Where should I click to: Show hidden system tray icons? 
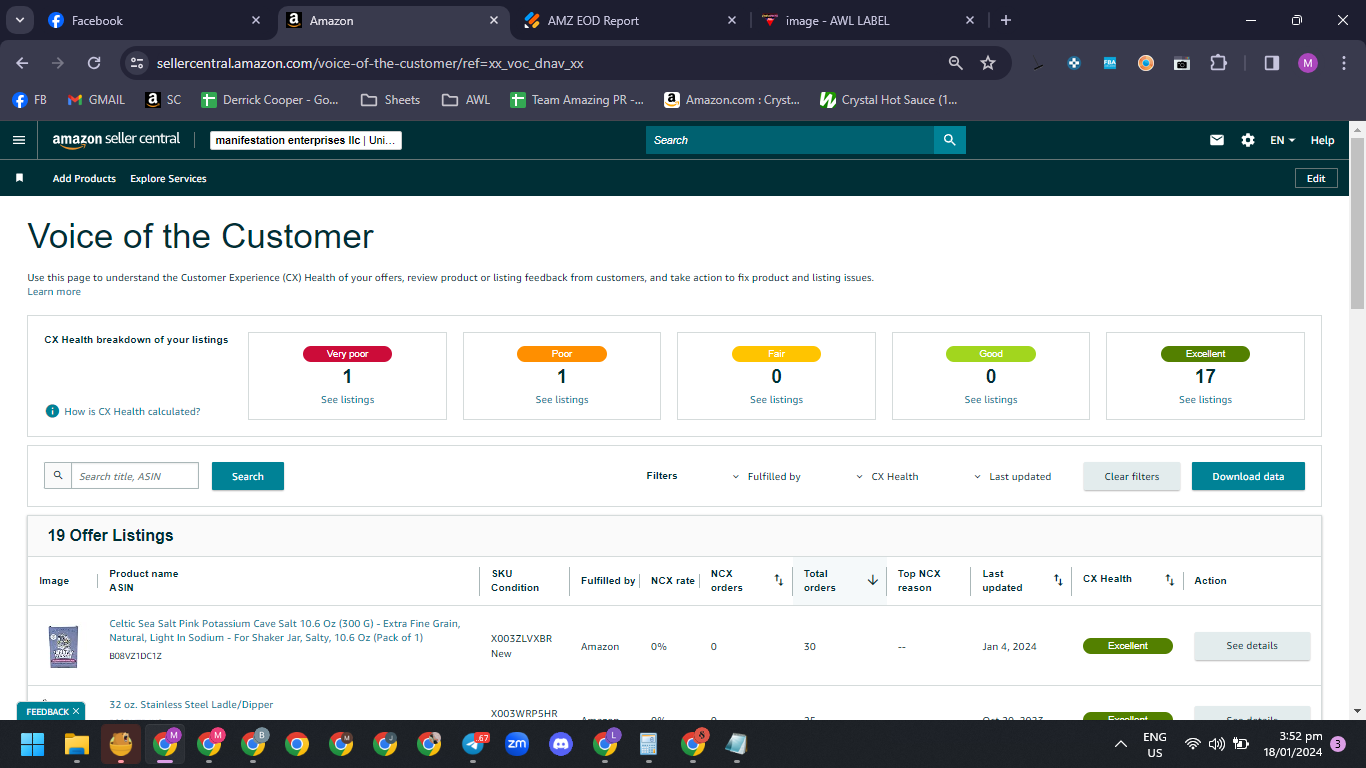(x=1121, y=744)
